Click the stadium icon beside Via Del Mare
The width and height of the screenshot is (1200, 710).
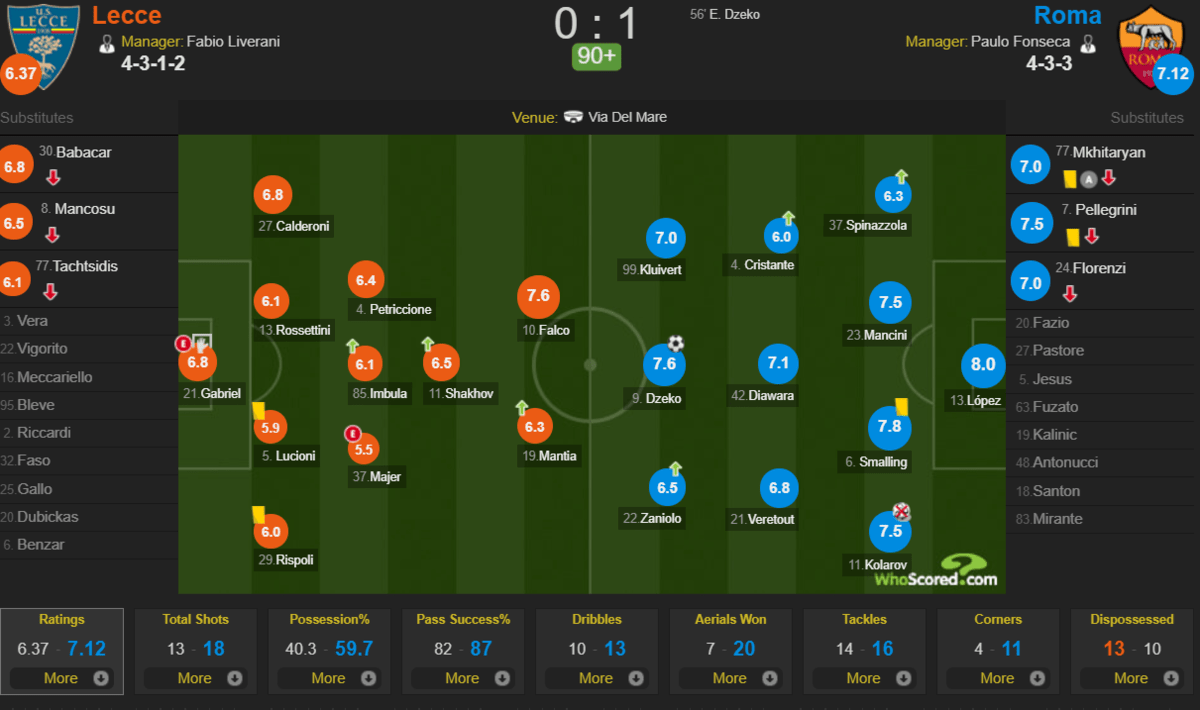573,117
